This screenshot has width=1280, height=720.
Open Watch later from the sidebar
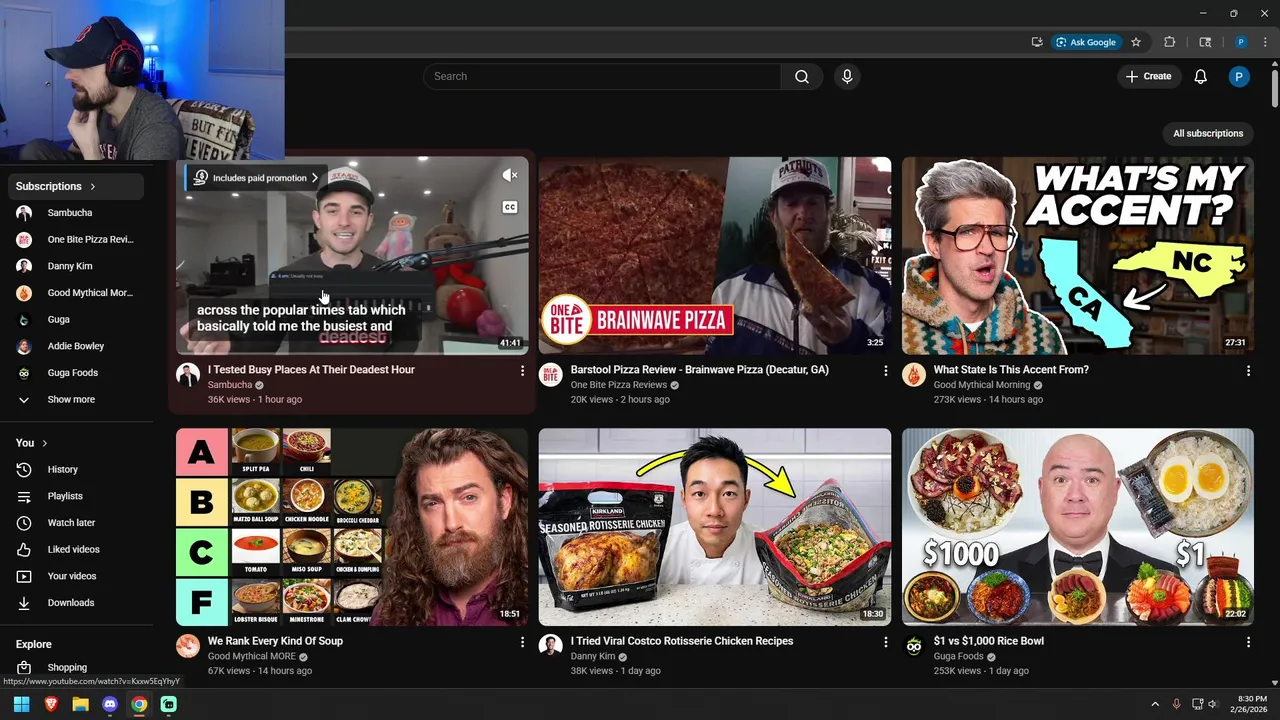pyautogui.click(x=76, y=523)
